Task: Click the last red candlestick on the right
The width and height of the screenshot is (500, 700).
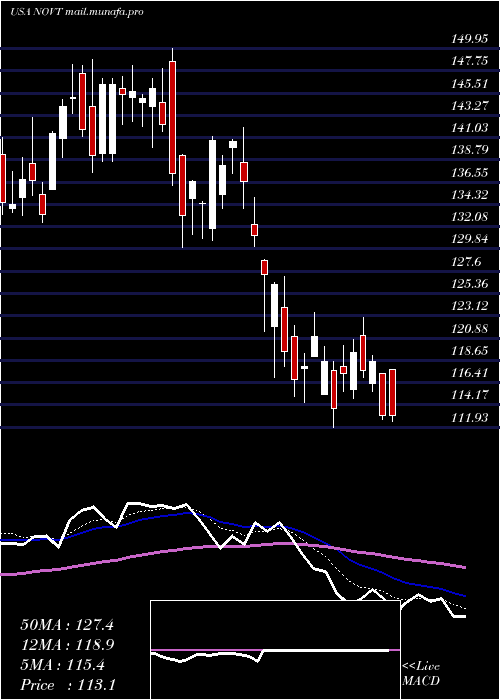Action: point(392,392)
